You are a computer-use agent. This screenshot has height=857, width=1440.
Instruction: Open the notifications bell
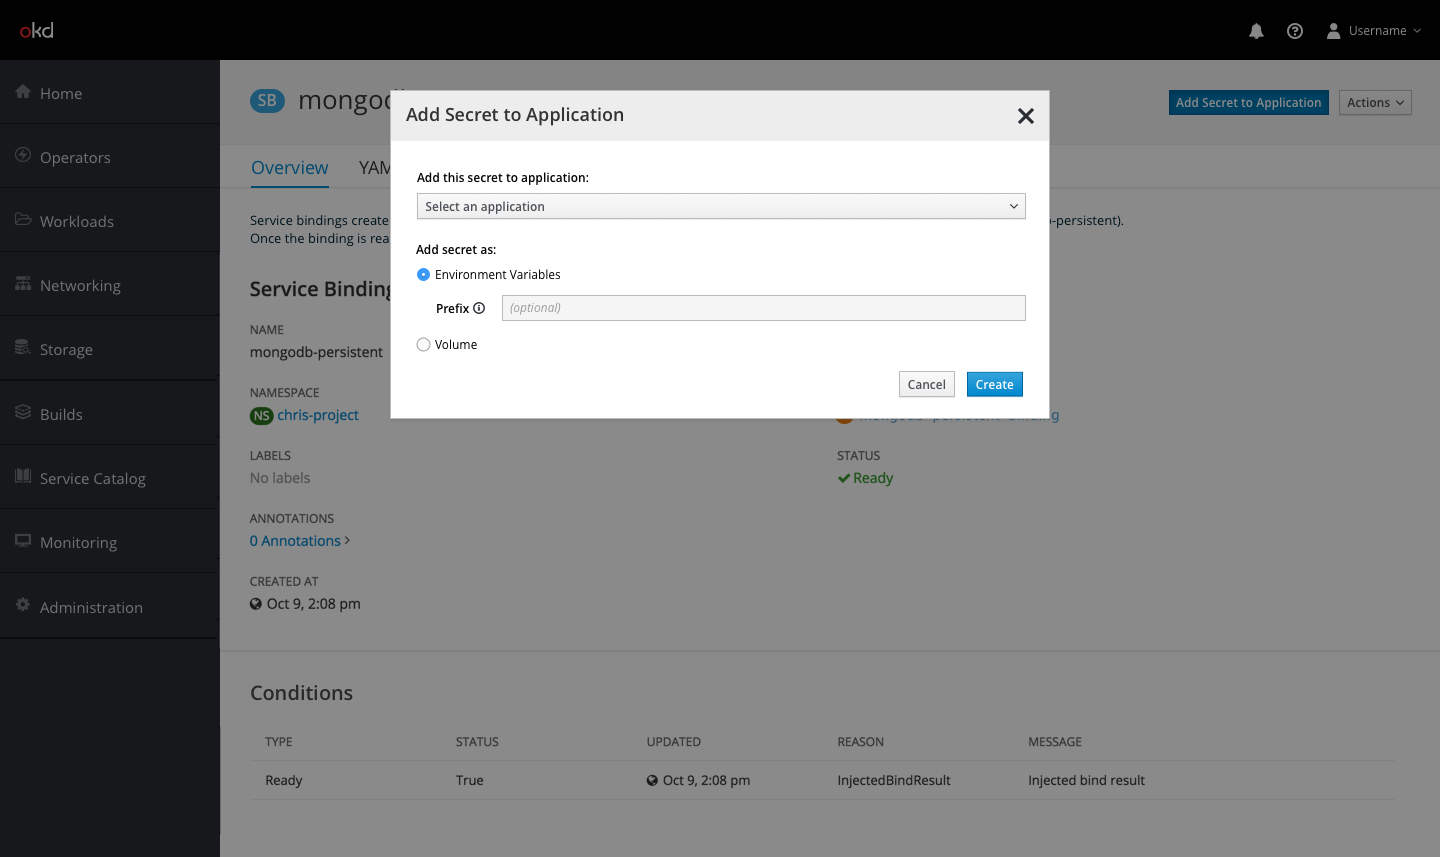(x=1256, y=31)
